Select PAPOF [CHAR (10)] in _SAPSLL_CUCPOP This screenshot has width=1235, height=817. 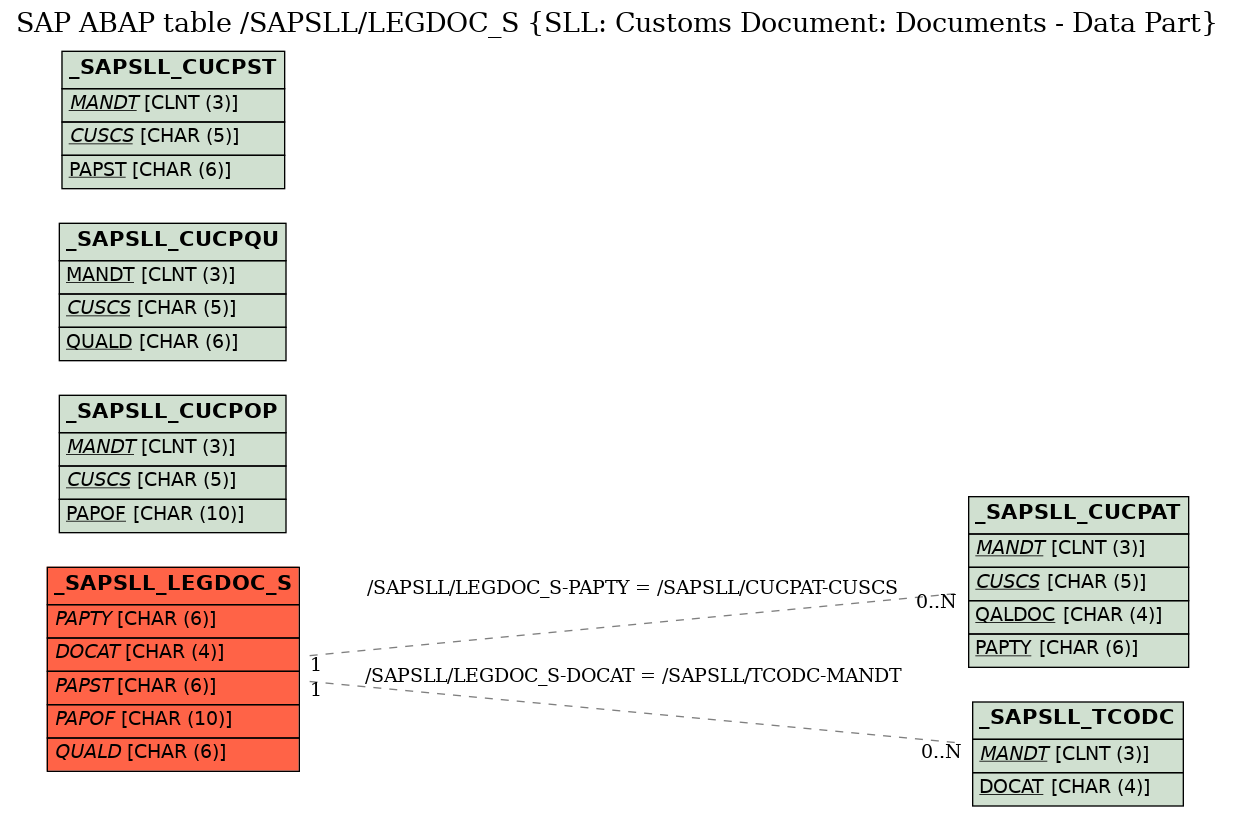tap(172, 514)
